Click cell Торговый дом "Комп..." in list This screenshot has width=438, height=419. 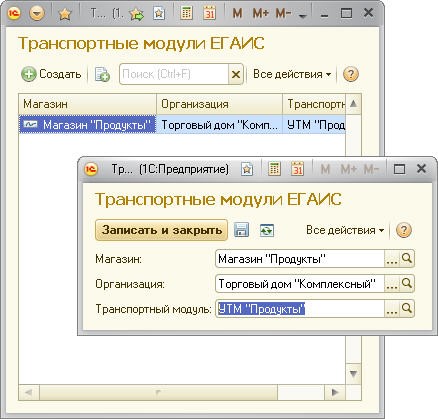tap(219, 125)
